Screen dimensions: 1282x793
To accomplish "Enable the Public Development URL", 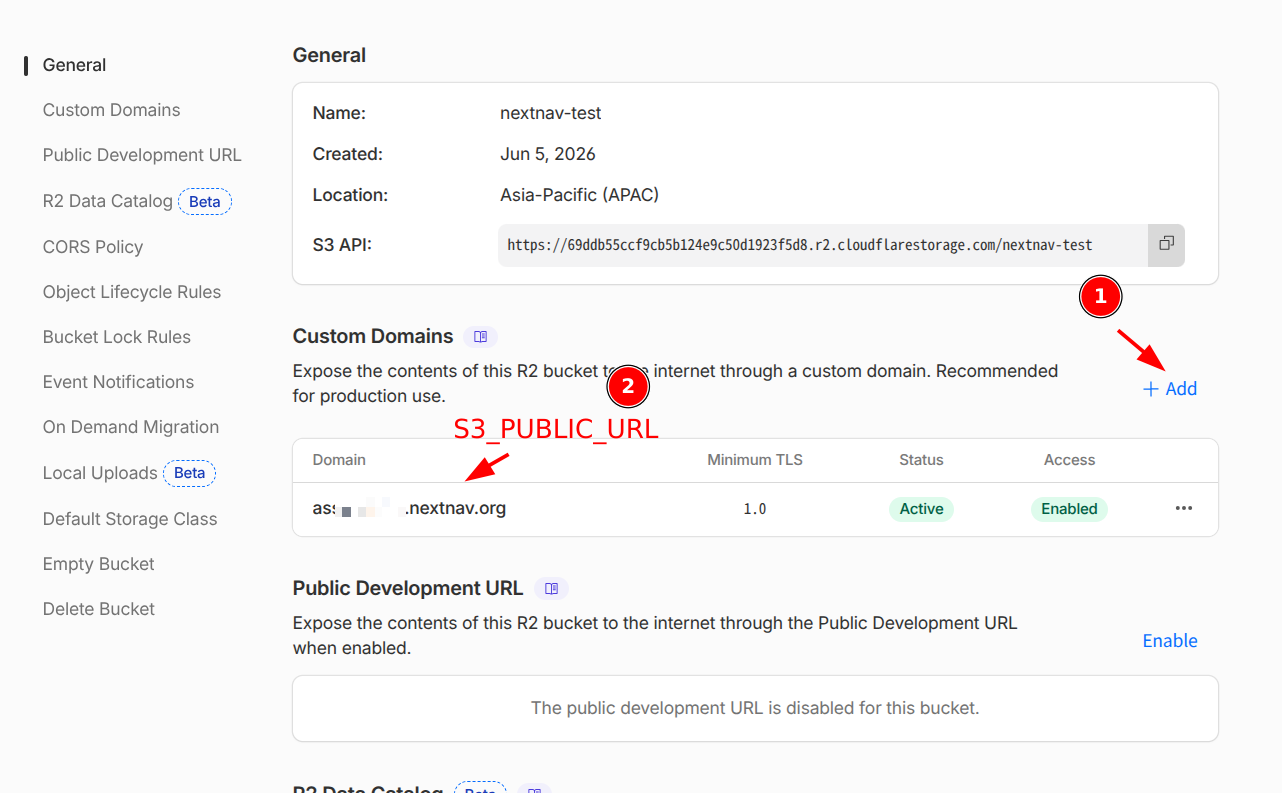I will click(x=1170, y=641).
